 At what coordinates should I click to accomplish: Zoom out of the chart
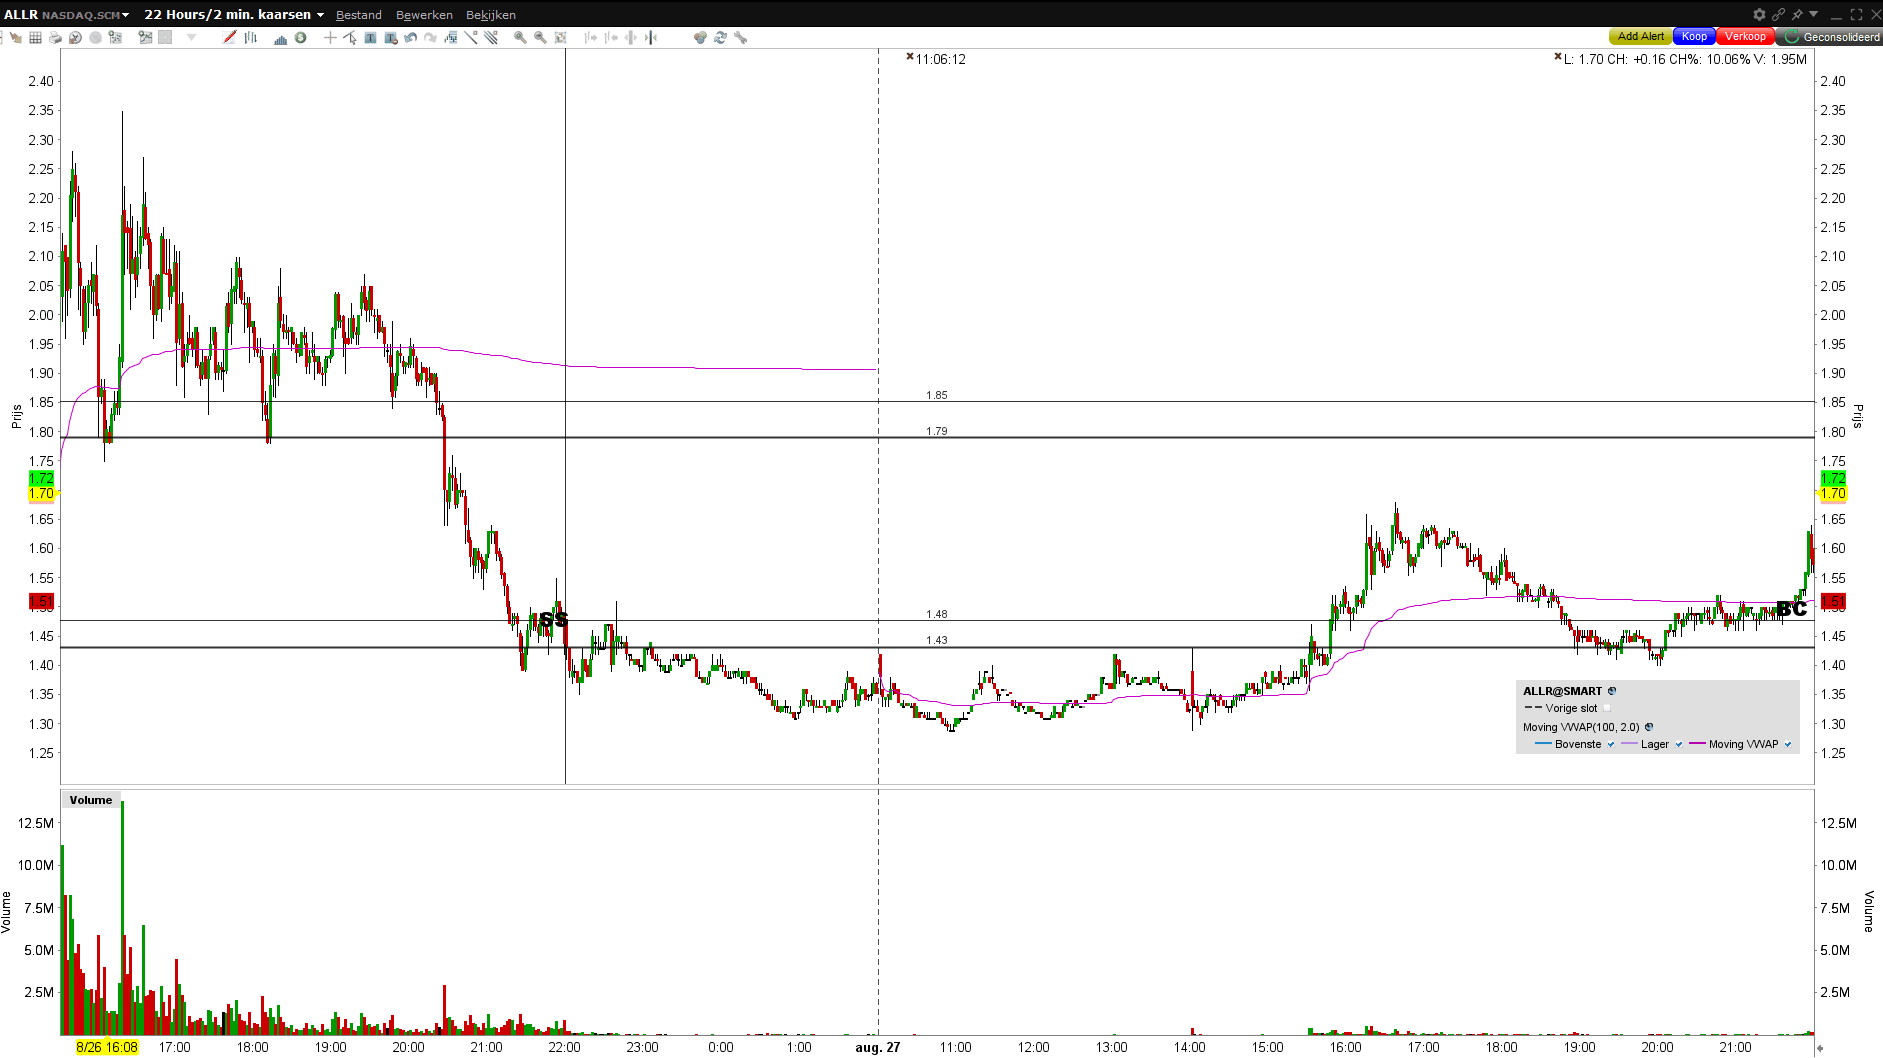pos(540,38)
